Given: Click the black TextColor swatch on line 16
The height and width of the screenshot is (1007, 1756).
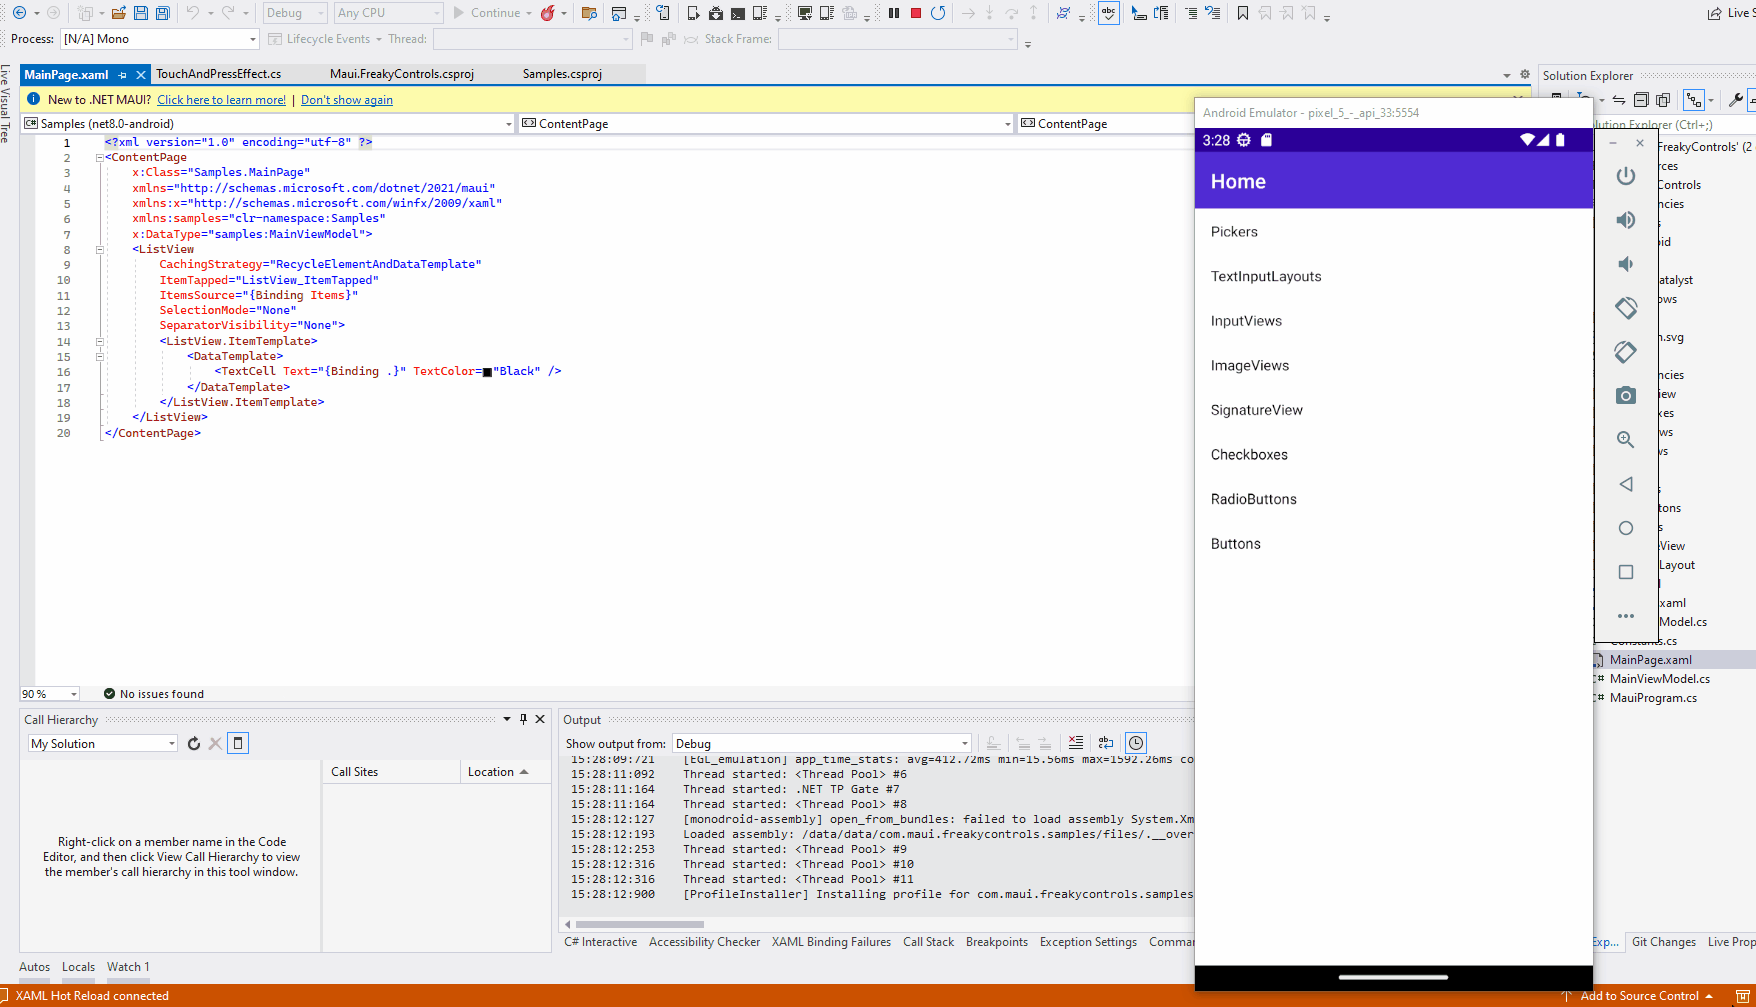Looking at the screenshot, I should tap(486, 370).
